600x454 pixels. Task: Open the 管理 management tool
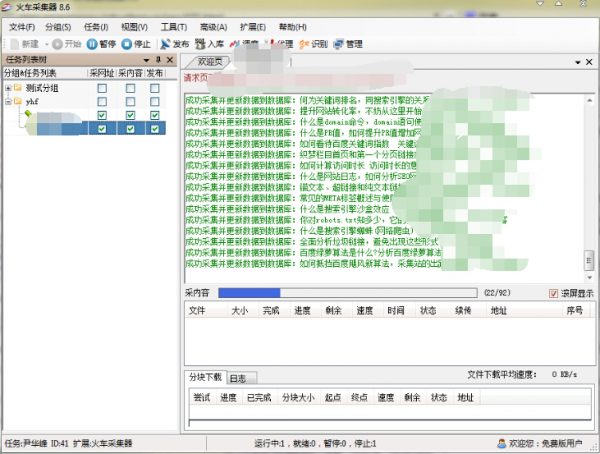coord(338,44)
